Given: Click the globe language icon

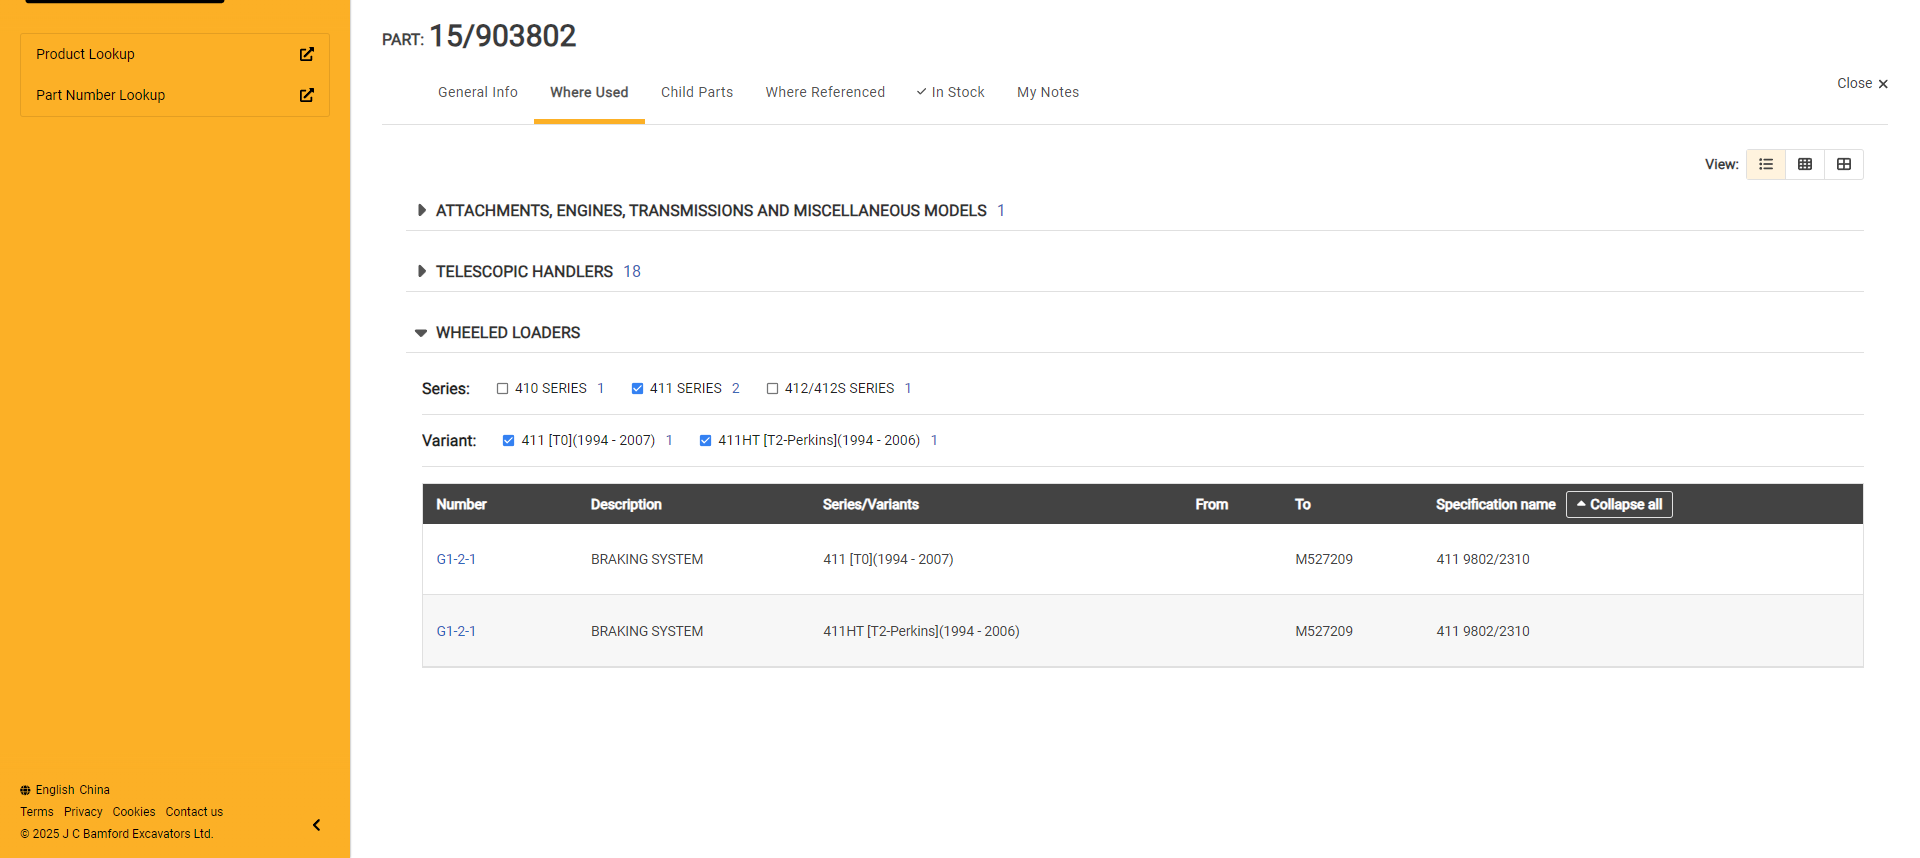Looking at the screenshot, I should [x=25, y=790].
